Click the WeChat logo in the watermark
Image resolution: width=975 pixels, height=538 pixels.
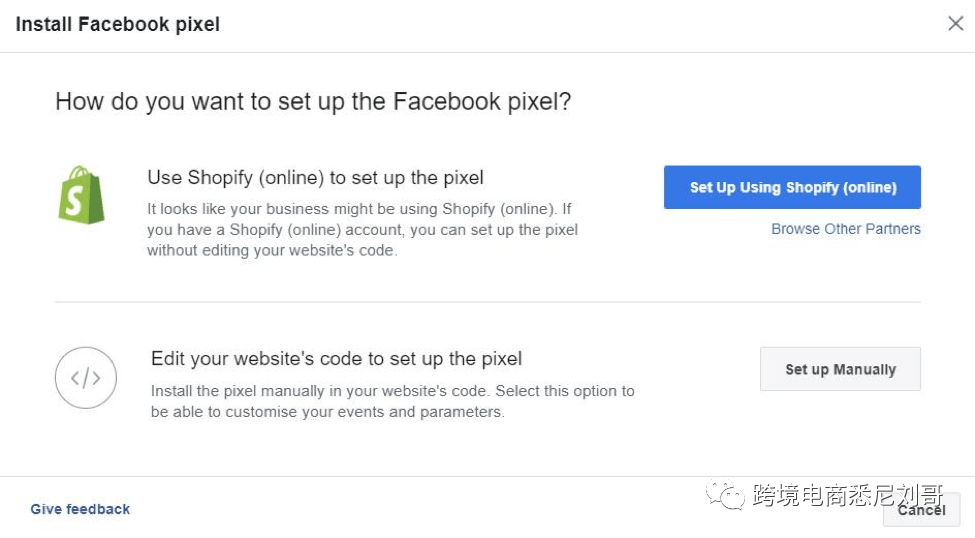point(724,495)
